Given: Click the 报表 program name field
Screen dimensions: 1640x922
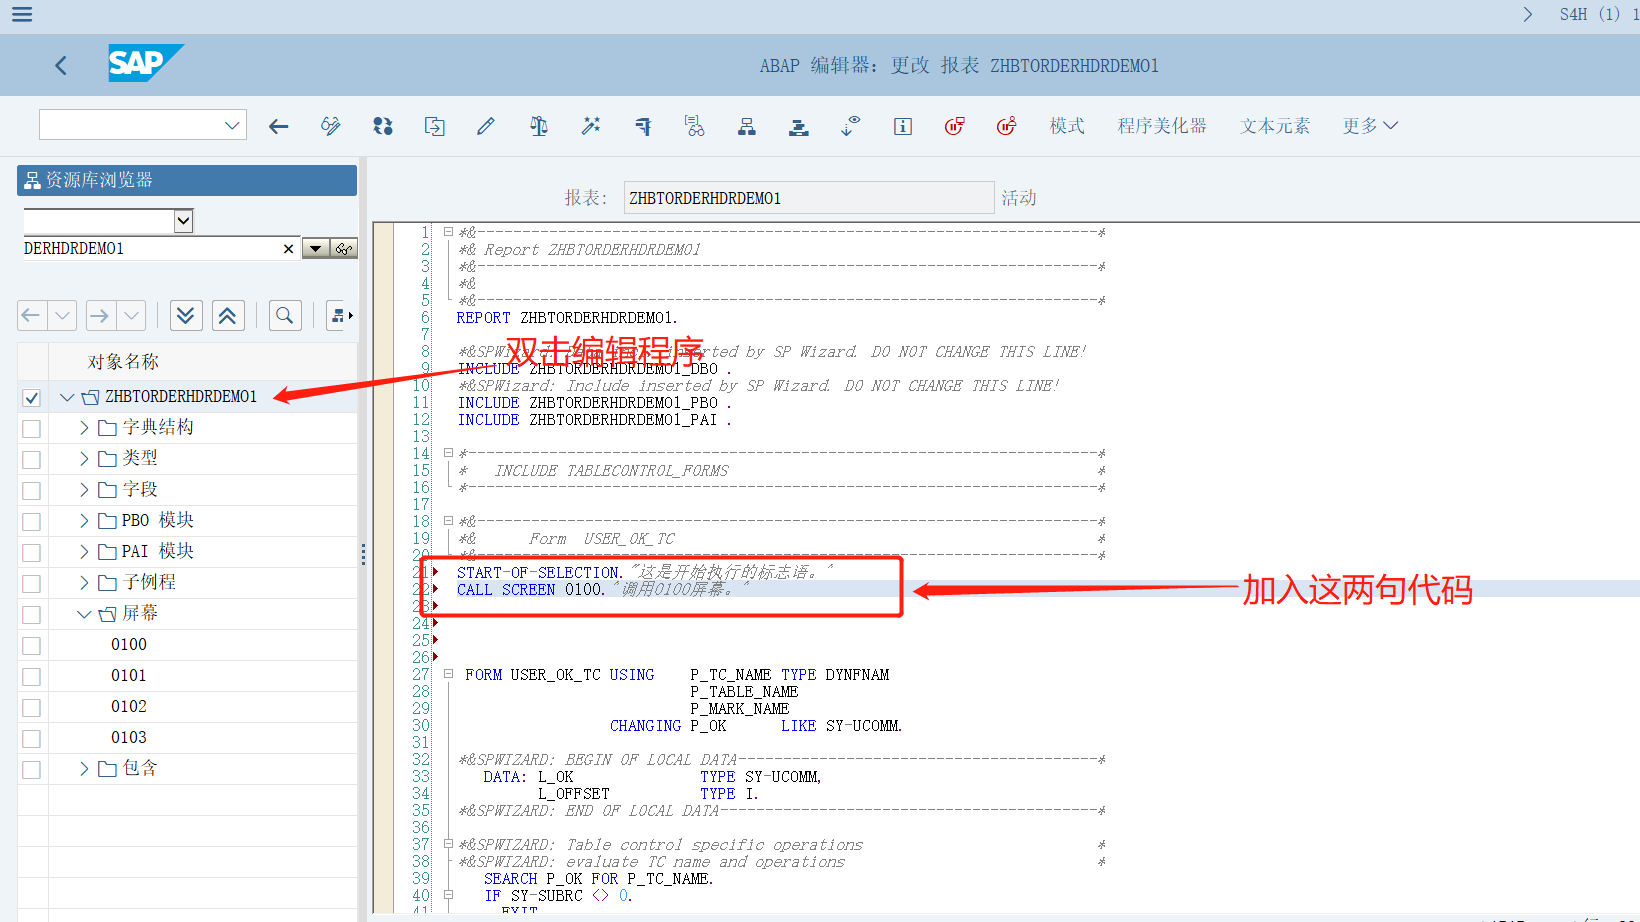Looking at the screenshot, I should (808, 198).
